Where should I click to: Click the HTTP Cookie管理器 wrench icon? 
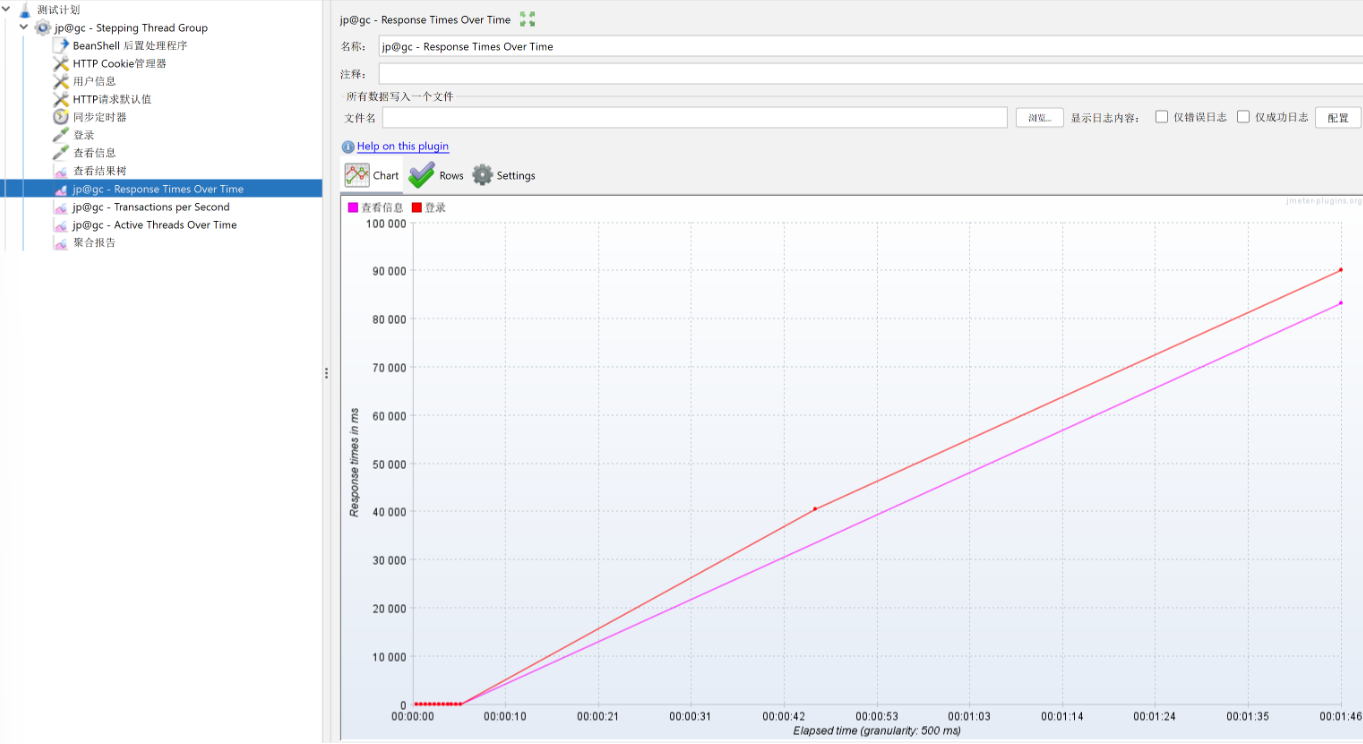tap(61, 64)
